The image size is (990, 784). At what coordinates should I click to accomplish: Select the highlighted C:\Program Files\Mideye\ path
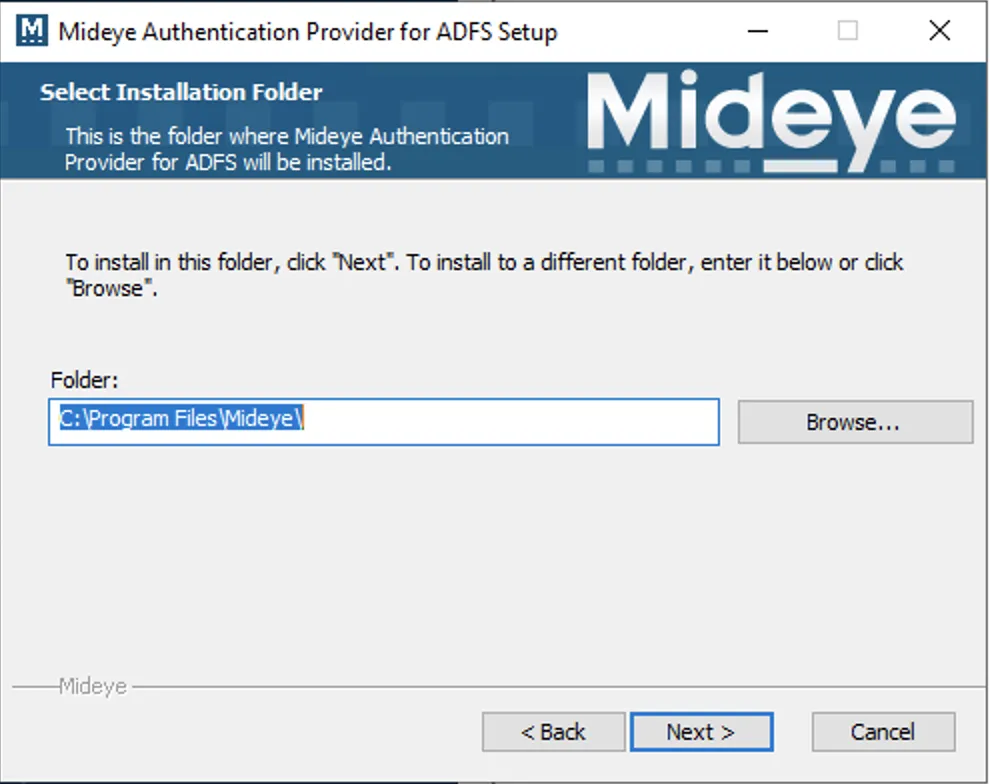pos(178,419)
